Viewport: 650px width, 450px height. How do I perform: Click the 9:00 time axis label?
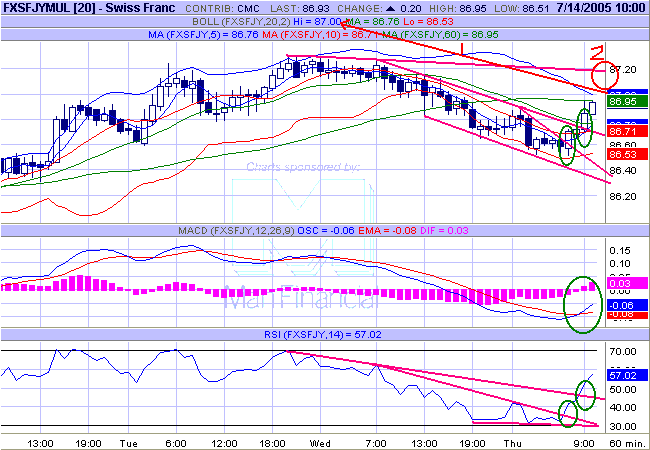[x=585, y=444]
